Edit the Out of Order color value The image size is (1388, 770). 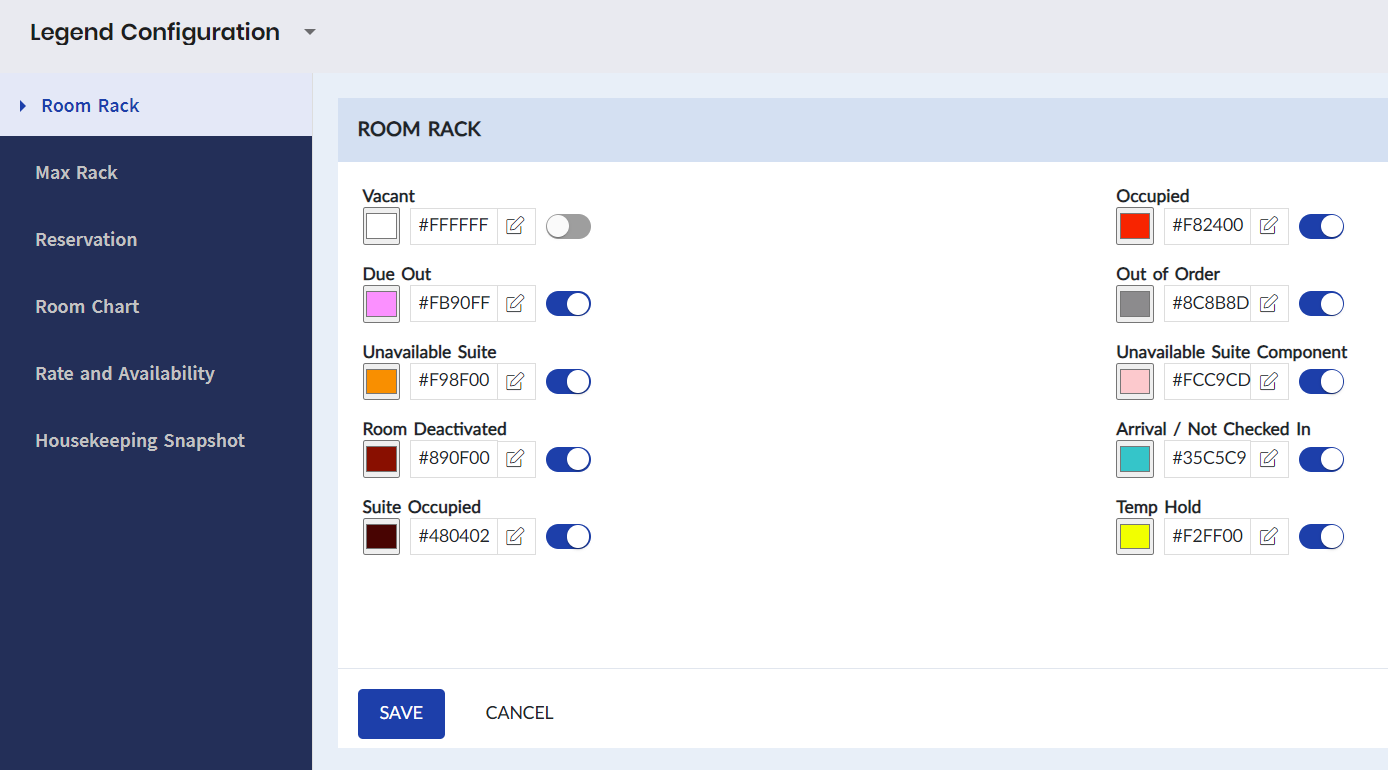pyautogui.click(x=1269, y=303)
